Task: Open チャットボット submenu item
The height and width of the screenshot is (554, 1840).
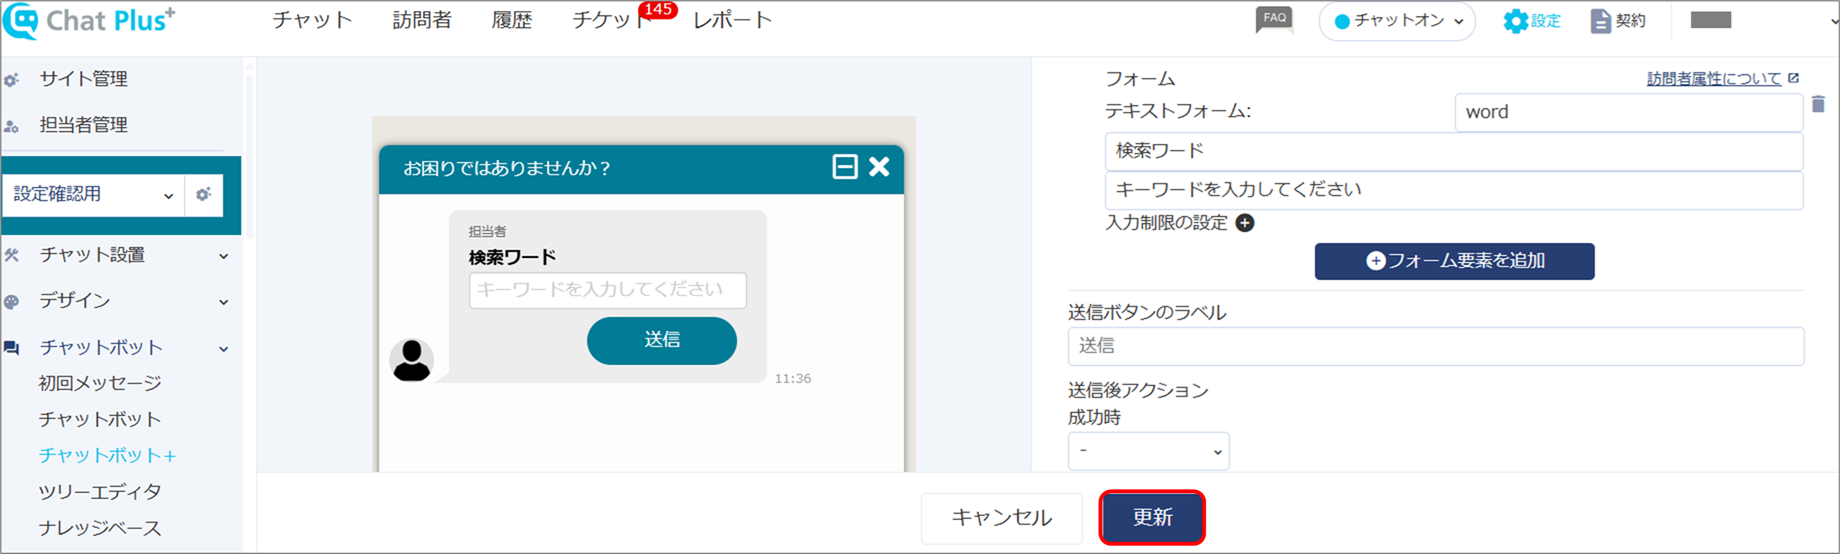Action: coord(100,419)
